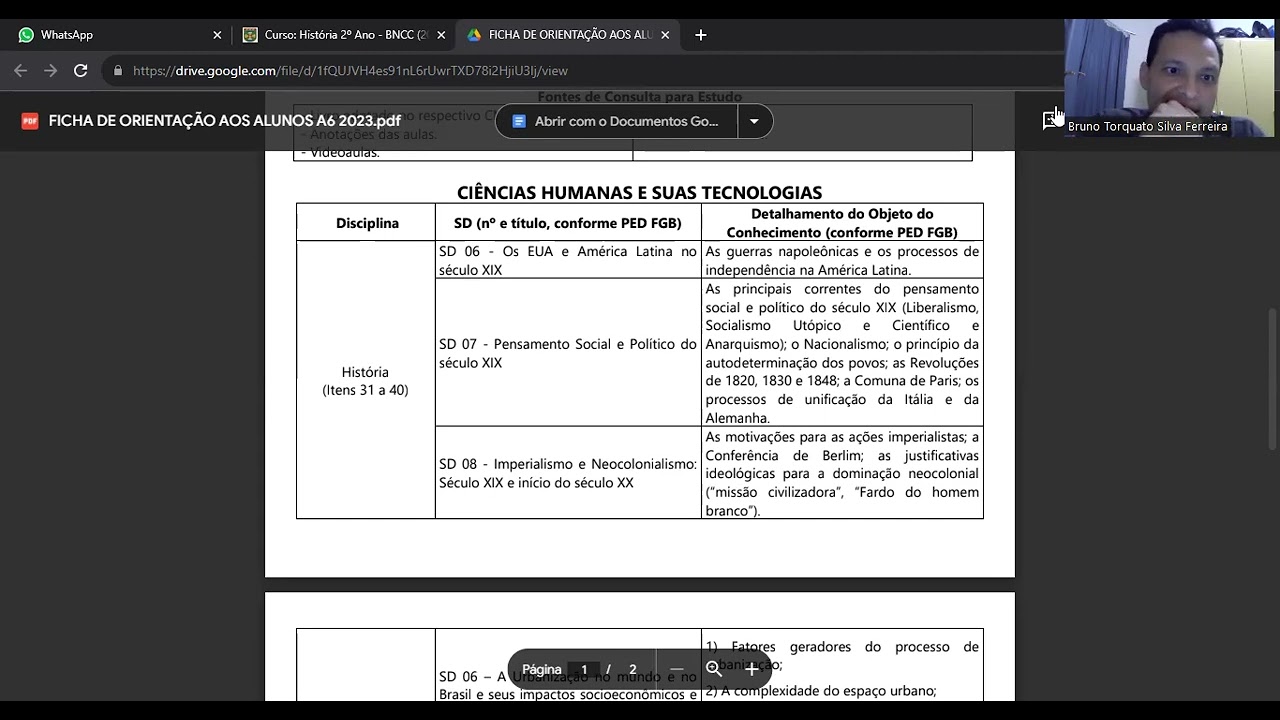
Task: Click the Google Drive tab favicon
Action: [474, 34]
